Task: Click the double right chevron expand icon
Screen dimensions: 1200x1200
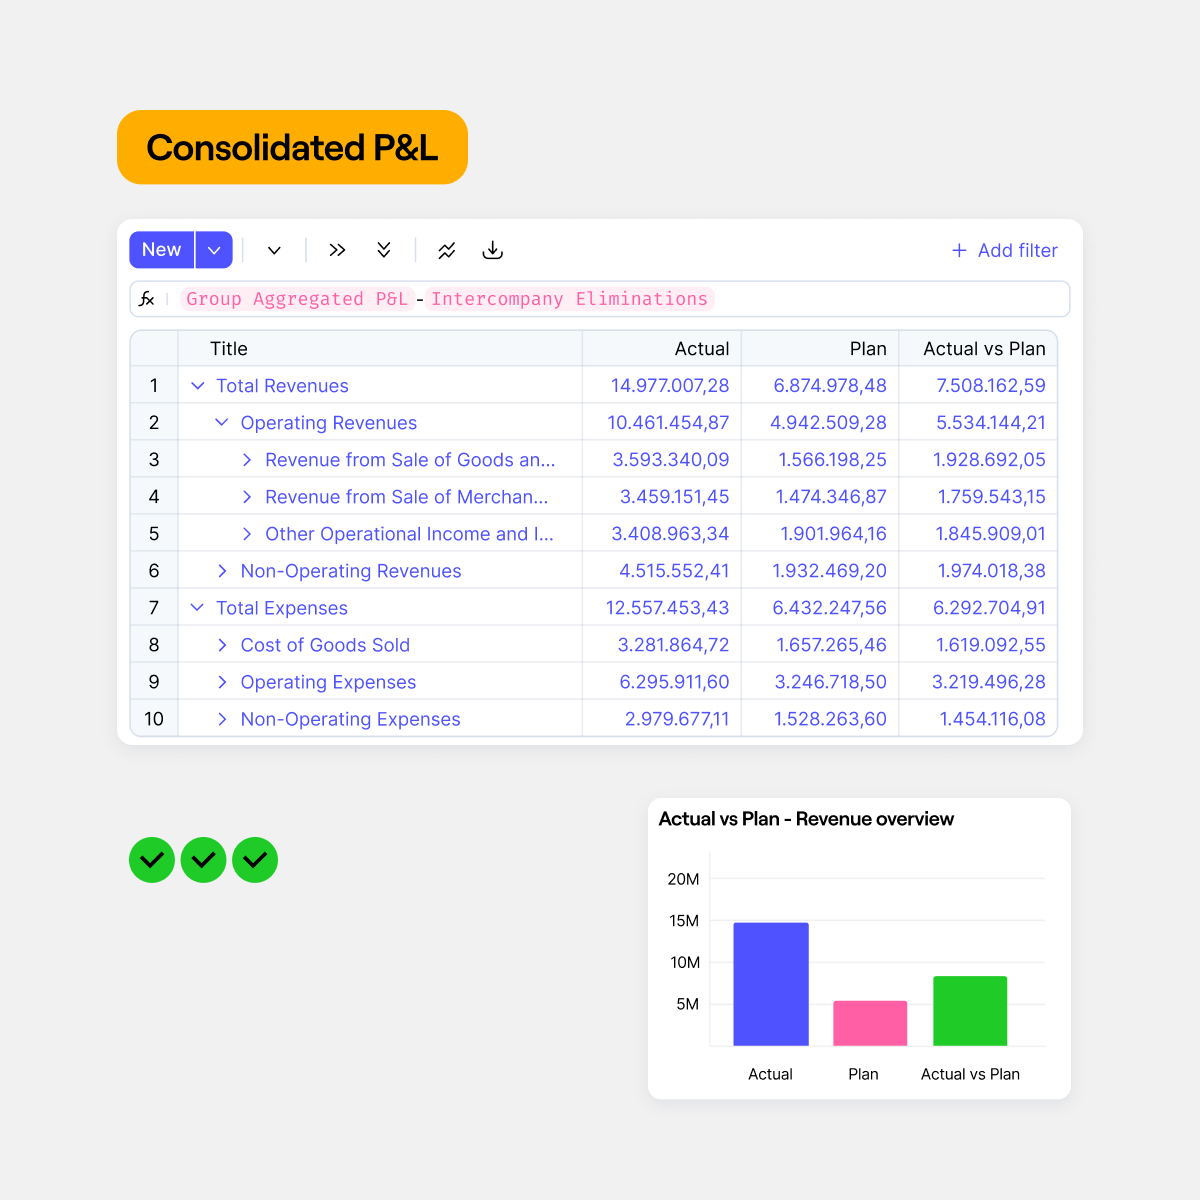Action: tap(337, 250)
